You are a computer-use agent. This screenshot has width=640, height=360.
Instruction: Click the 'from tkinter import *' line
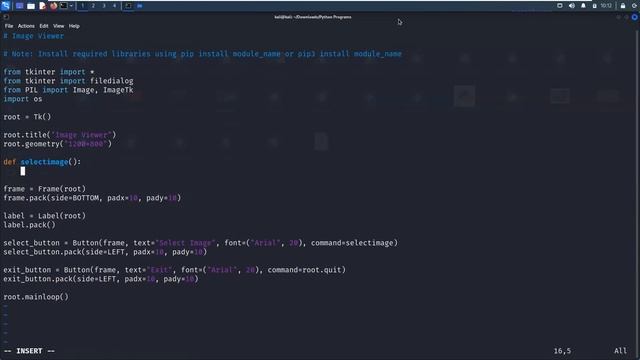[49, 72]
